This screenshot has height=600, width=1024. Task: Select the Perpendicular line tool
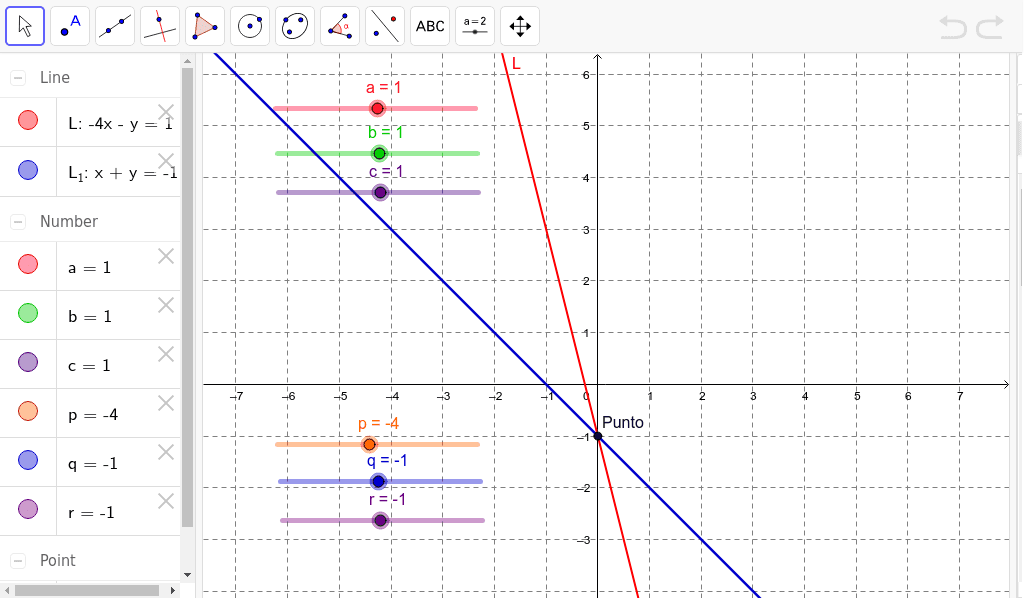(160, 26)
